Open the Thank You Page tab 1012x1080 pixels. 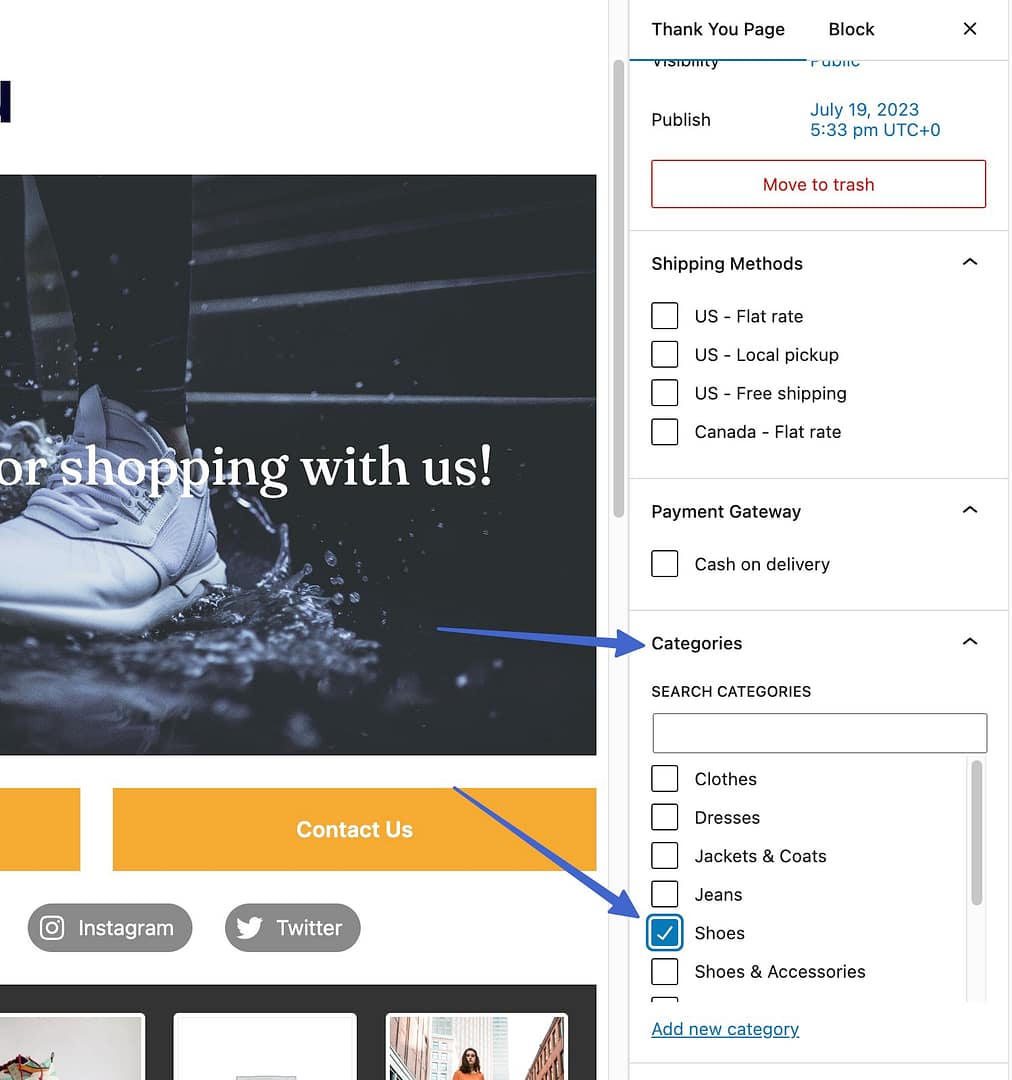click(718, 30)
